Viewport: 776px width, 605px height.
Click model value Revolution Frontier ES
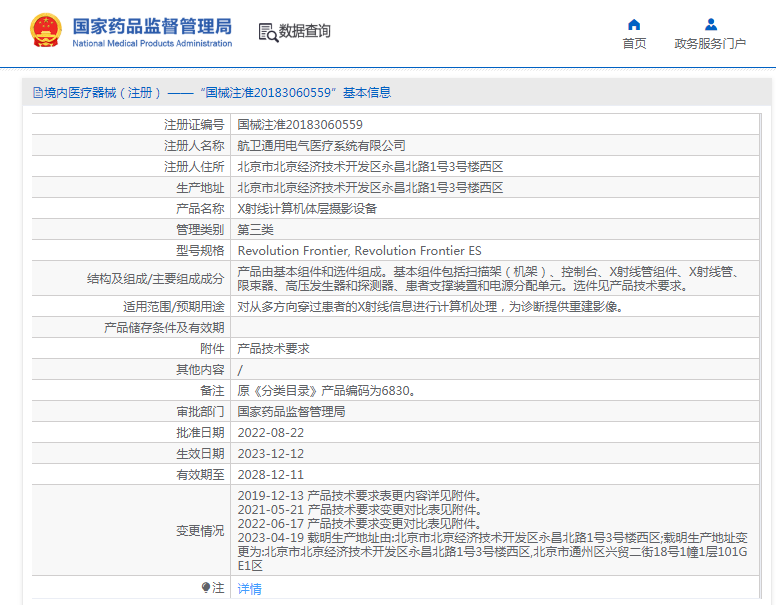pyautogui.click(x=418, y=251)
